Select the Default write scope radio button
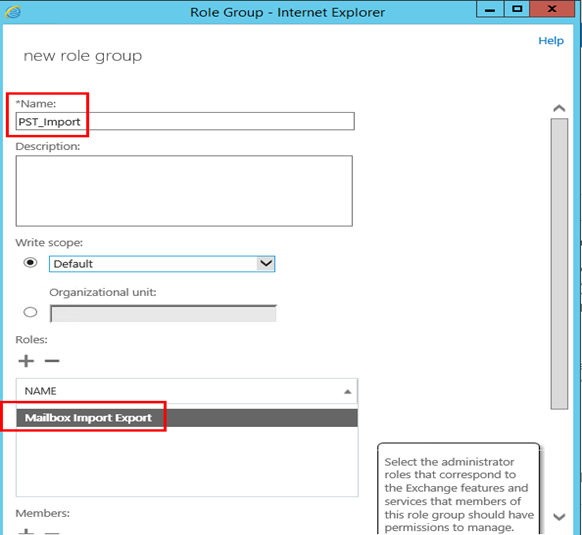The image size is (582, 535). [x=30, y=263]
